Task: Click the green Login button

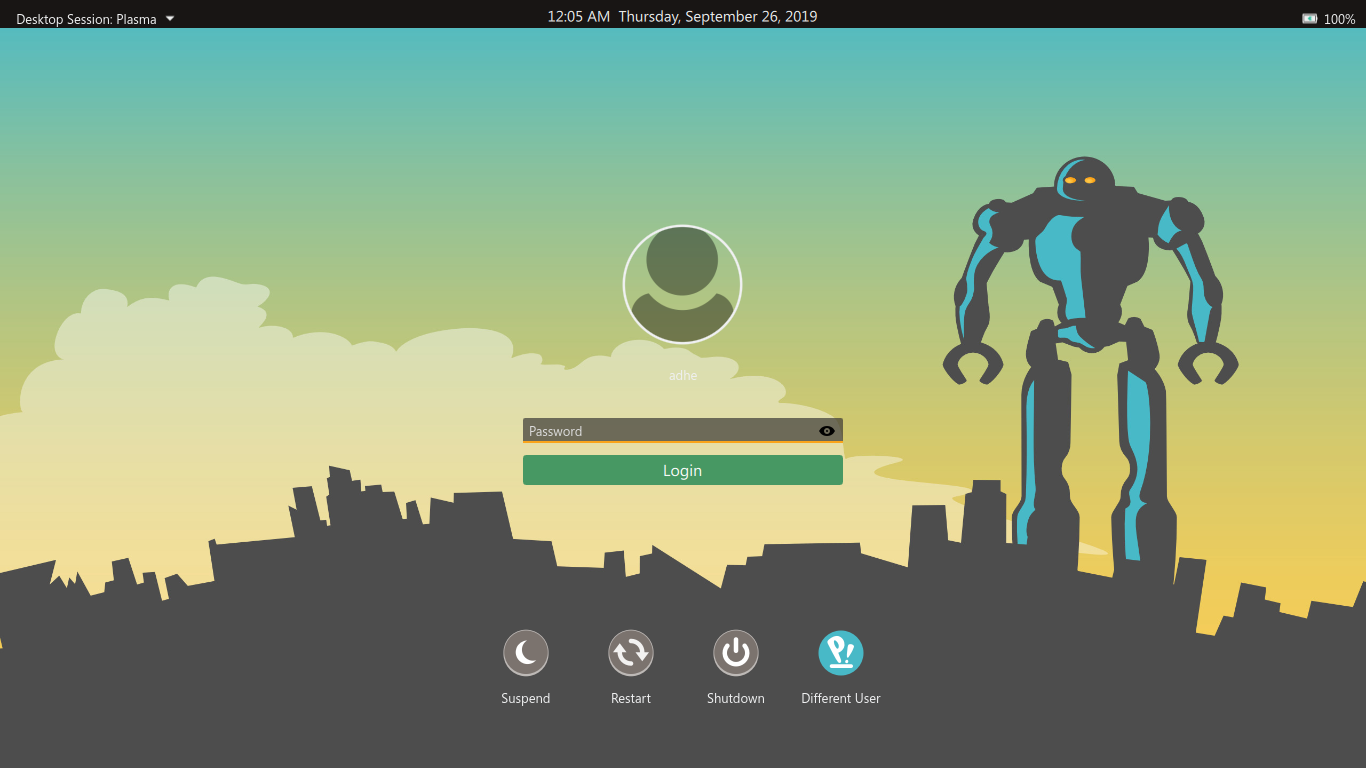Action: point(683,470)
